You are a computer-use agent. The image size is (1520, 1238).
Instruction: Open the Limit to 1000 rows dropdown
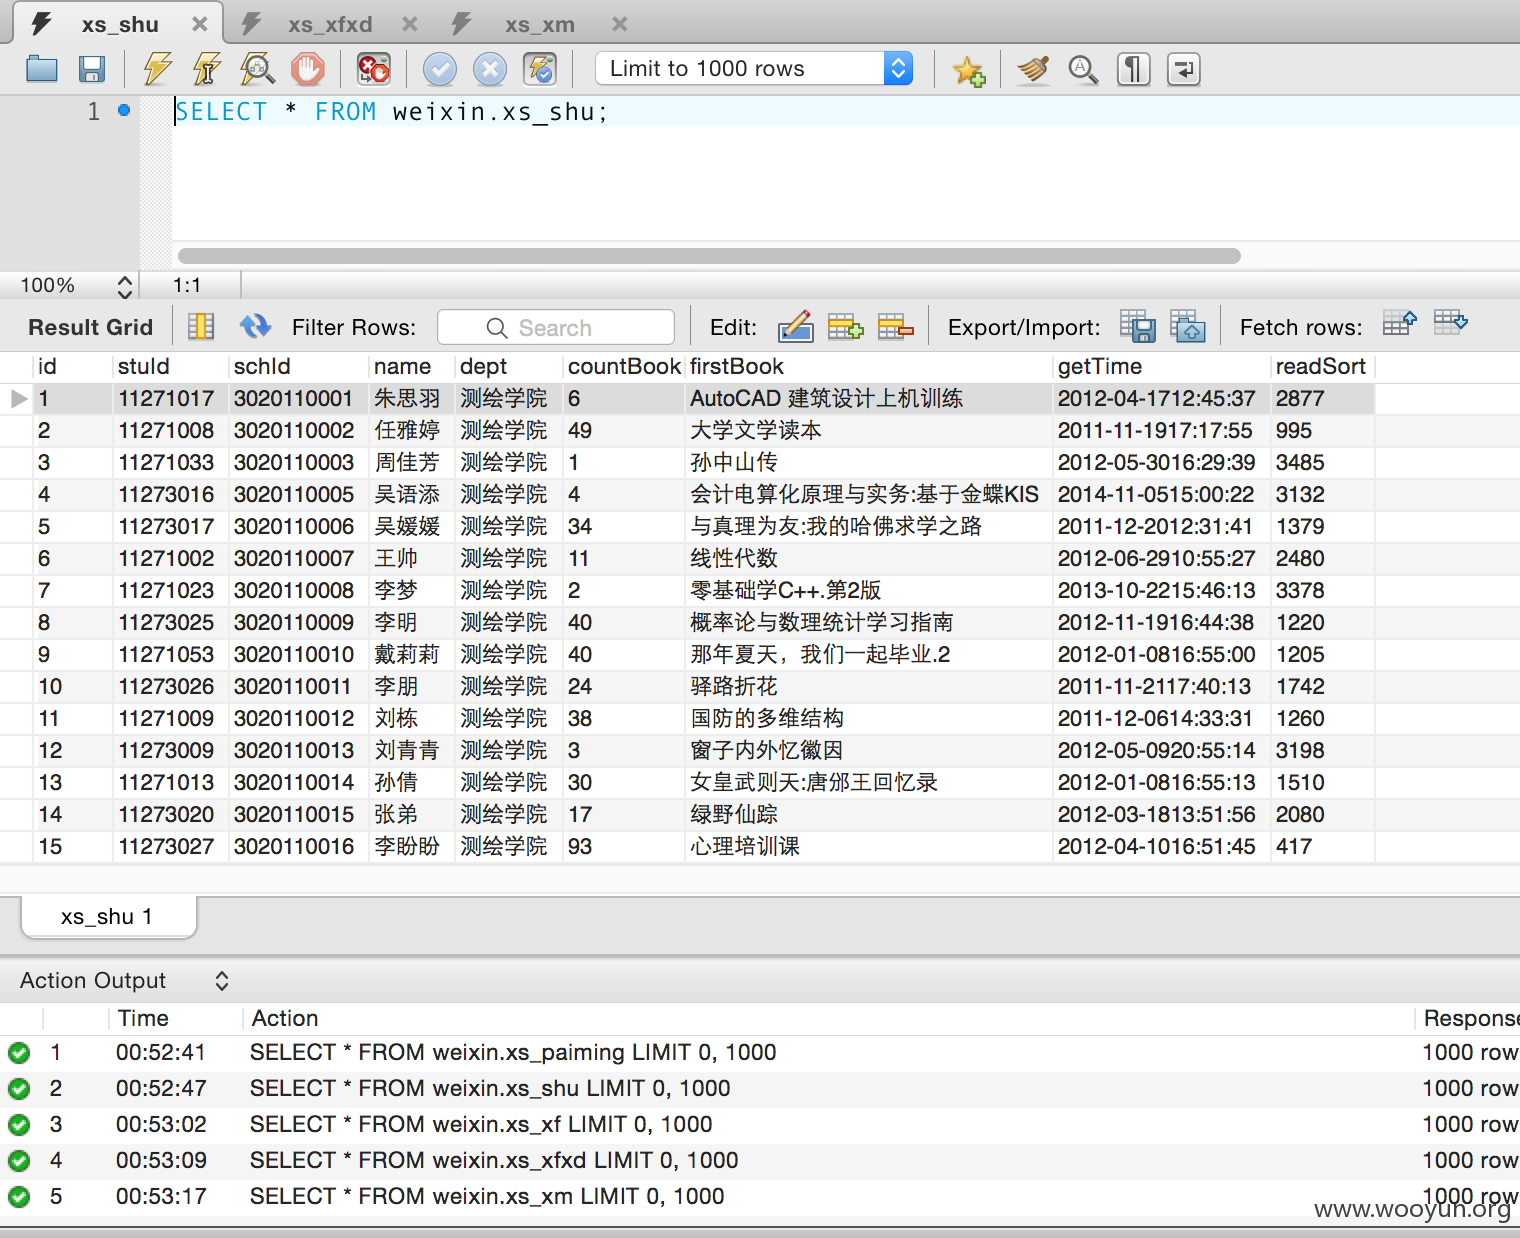pyautogui.click(x=755, y=68)
